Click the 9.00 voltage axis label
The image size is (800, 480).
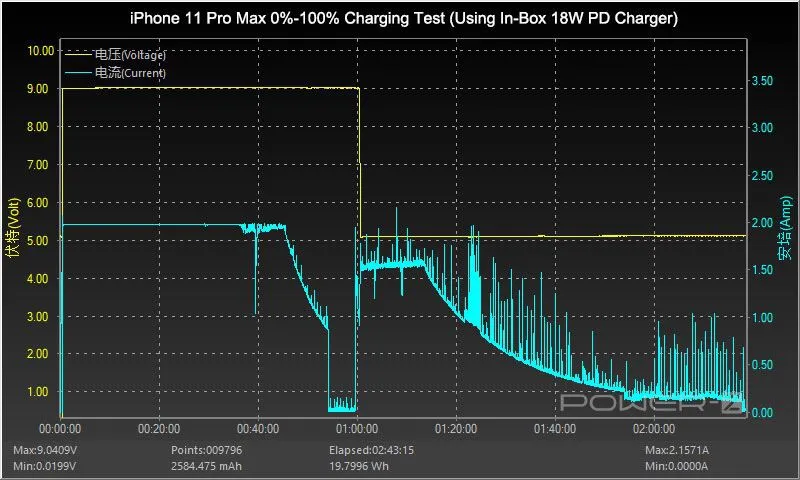(37, 89)
